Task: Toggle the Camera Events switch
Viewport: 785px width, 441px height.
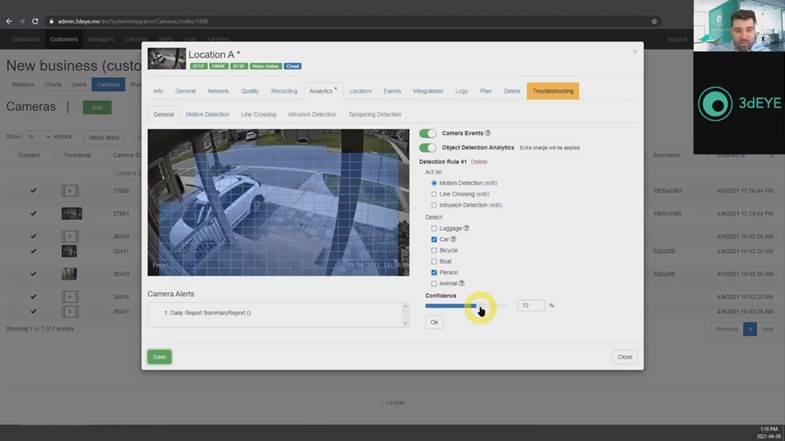Action: (x=427, y=133)
